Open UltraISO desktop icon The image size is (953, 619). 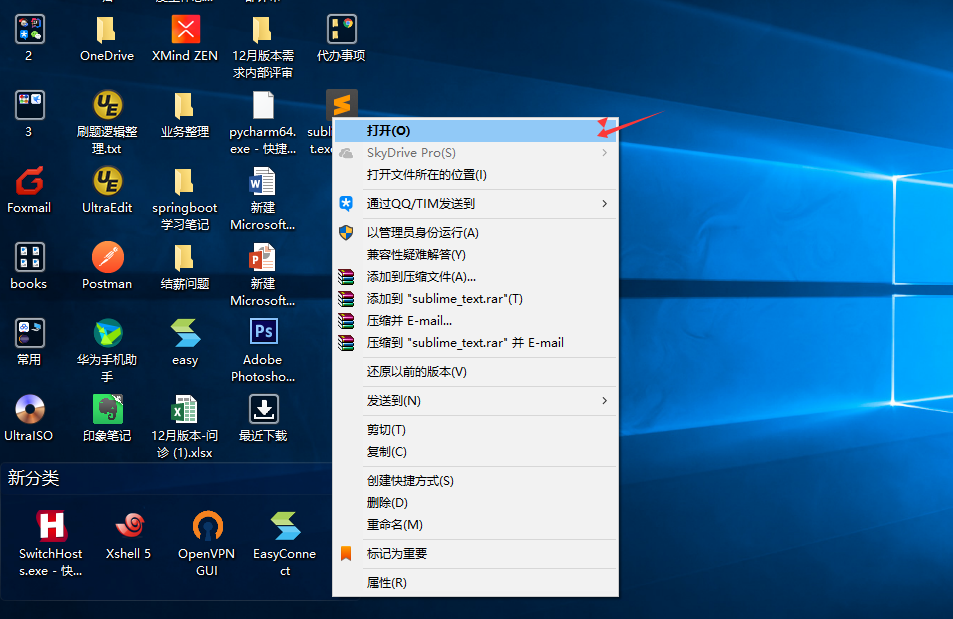tap(29, 409)
